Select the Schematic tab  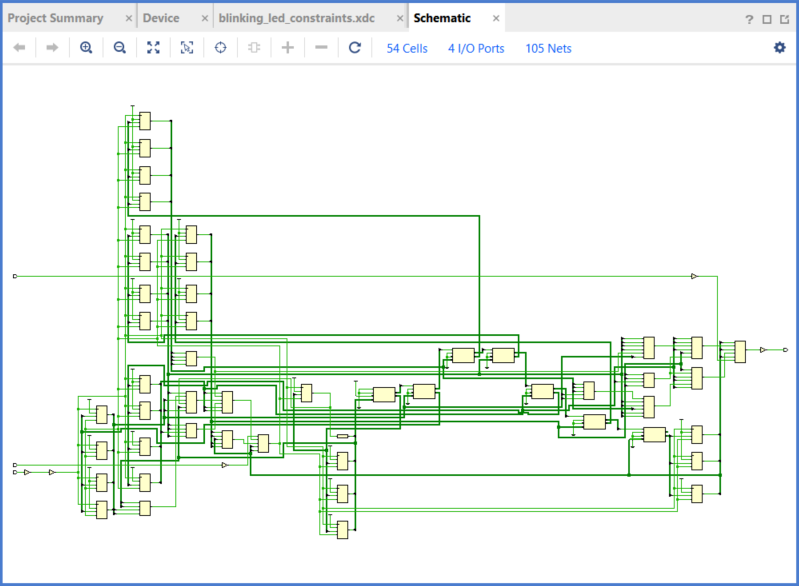coord(442,18)
